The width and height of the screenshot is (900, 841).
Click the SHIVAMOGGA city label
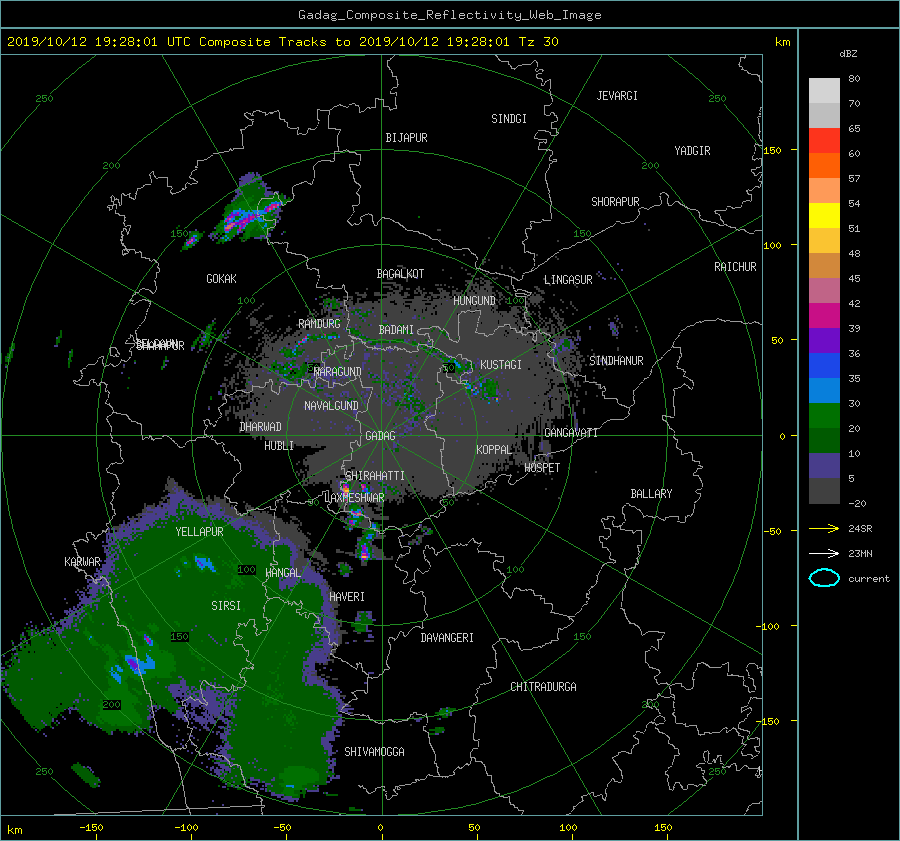[374, 752]
